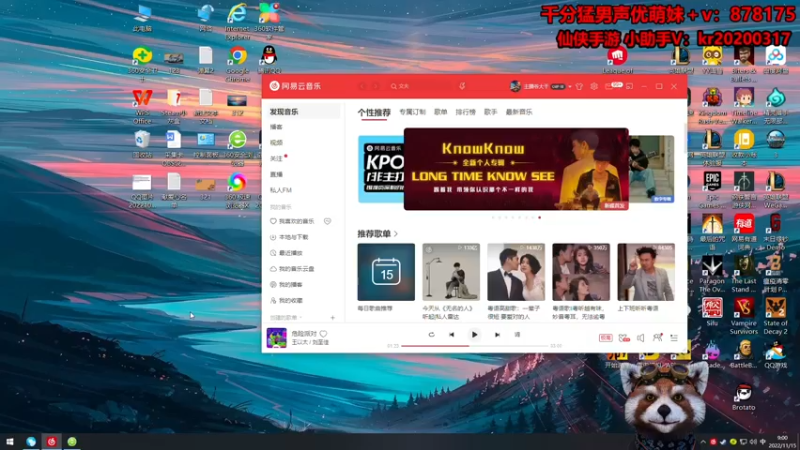Open the KnowKnow album banner

point(516,169)
